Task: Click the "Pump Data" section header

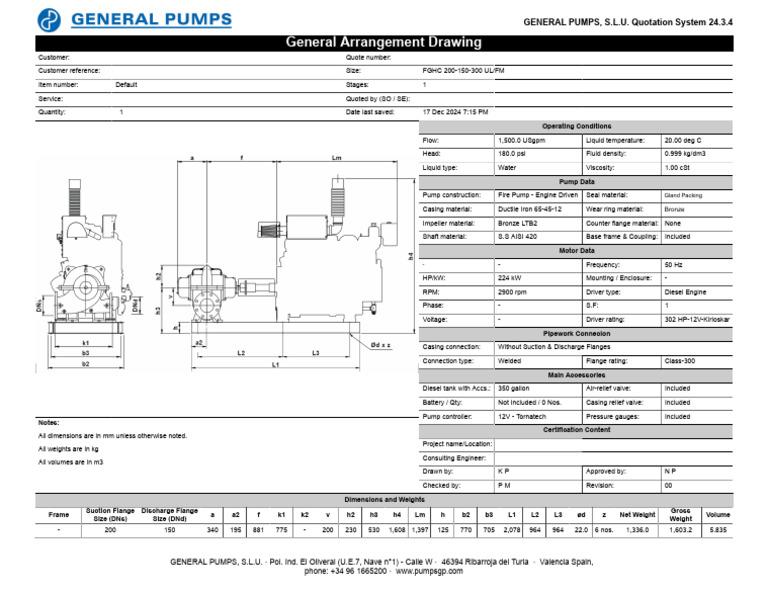Action: 576,182
